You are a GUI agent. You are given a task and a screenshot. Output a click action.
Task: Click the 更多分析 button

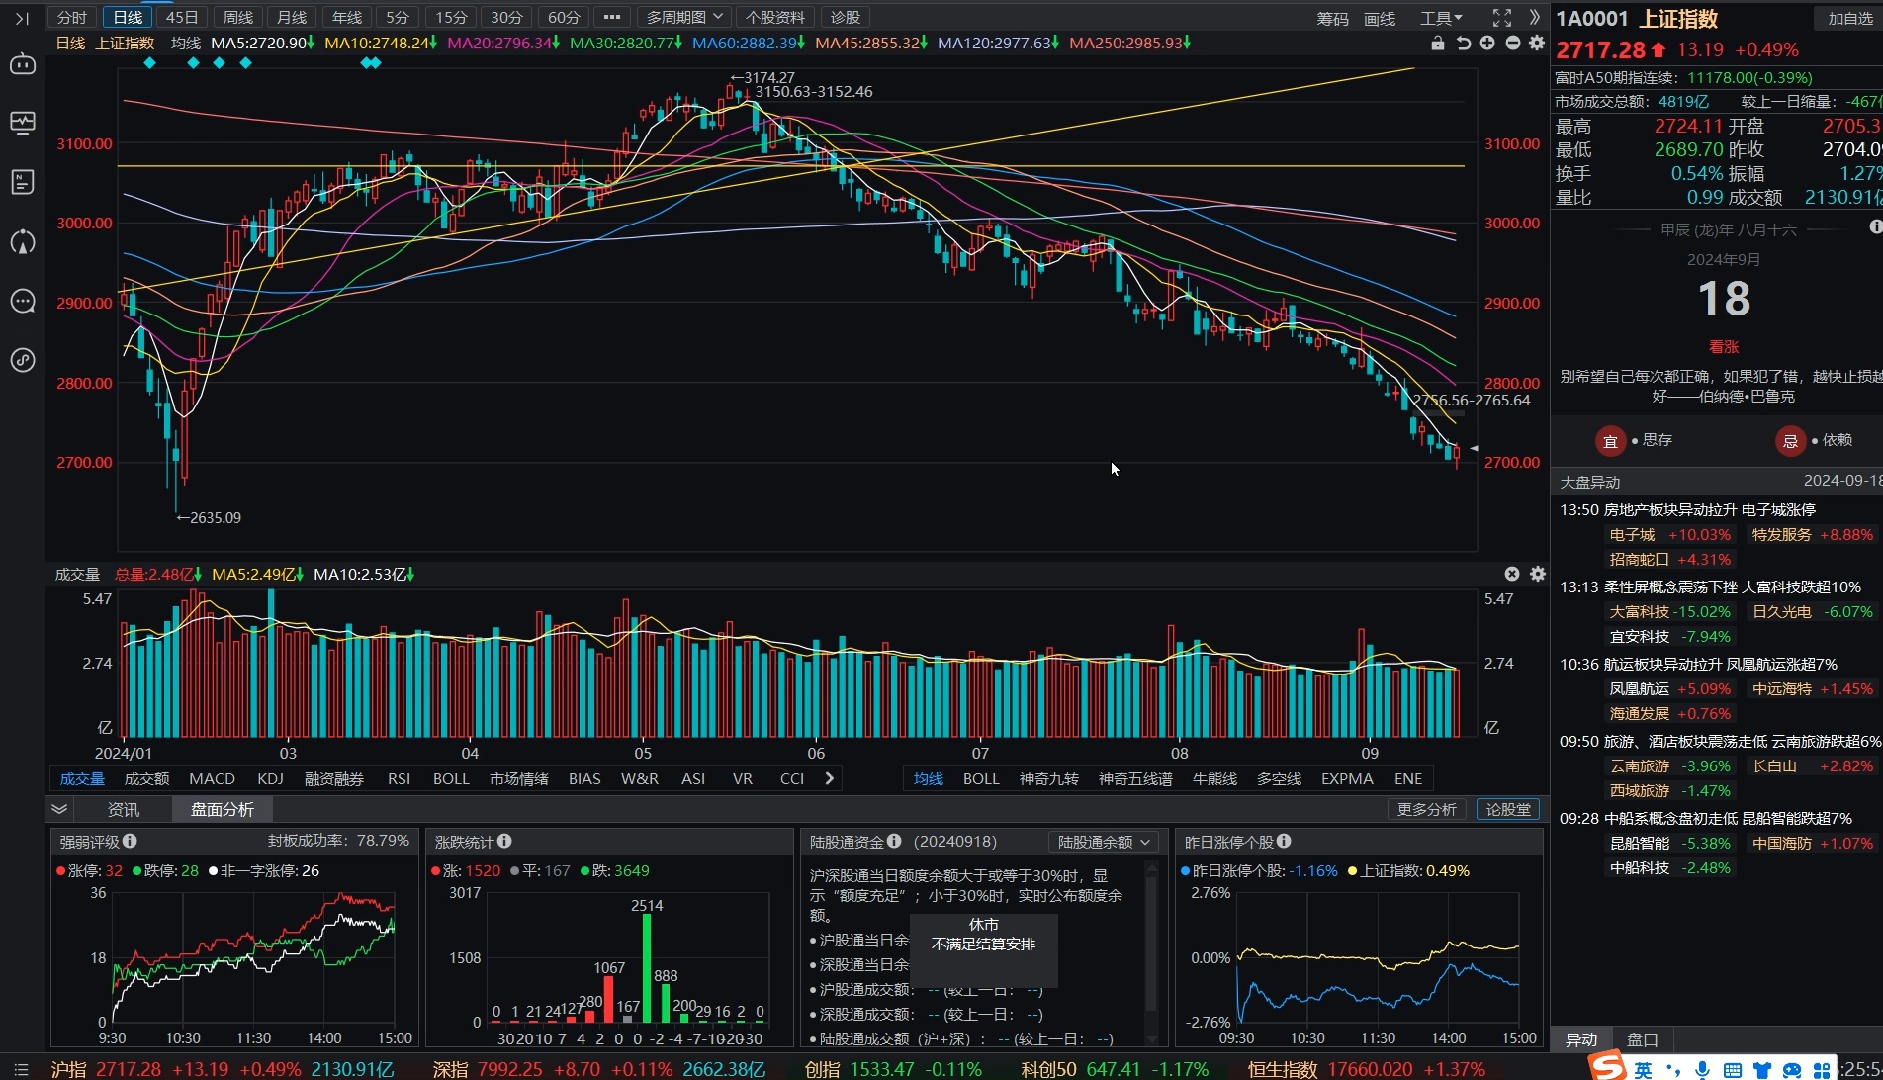pos(1427,809)
